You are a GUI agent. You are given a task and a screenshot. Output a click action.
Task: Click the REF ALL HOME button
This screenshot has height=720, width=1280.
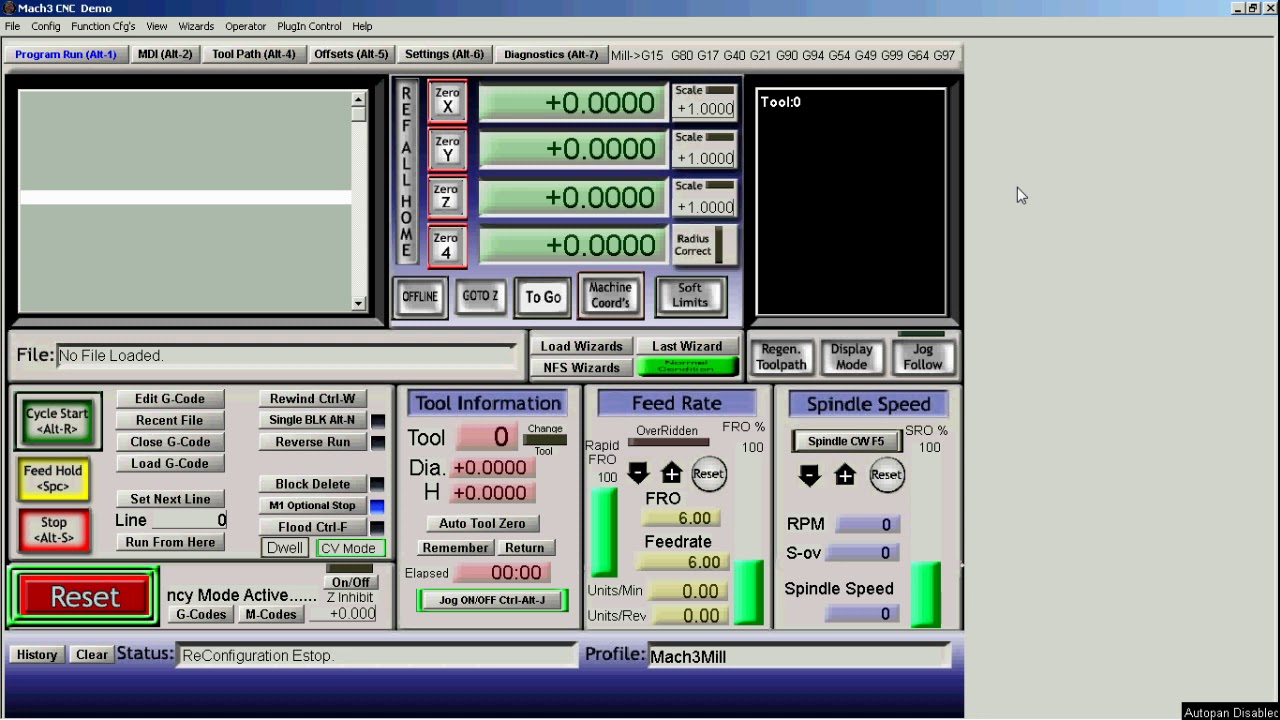click(x=406, y=172)
